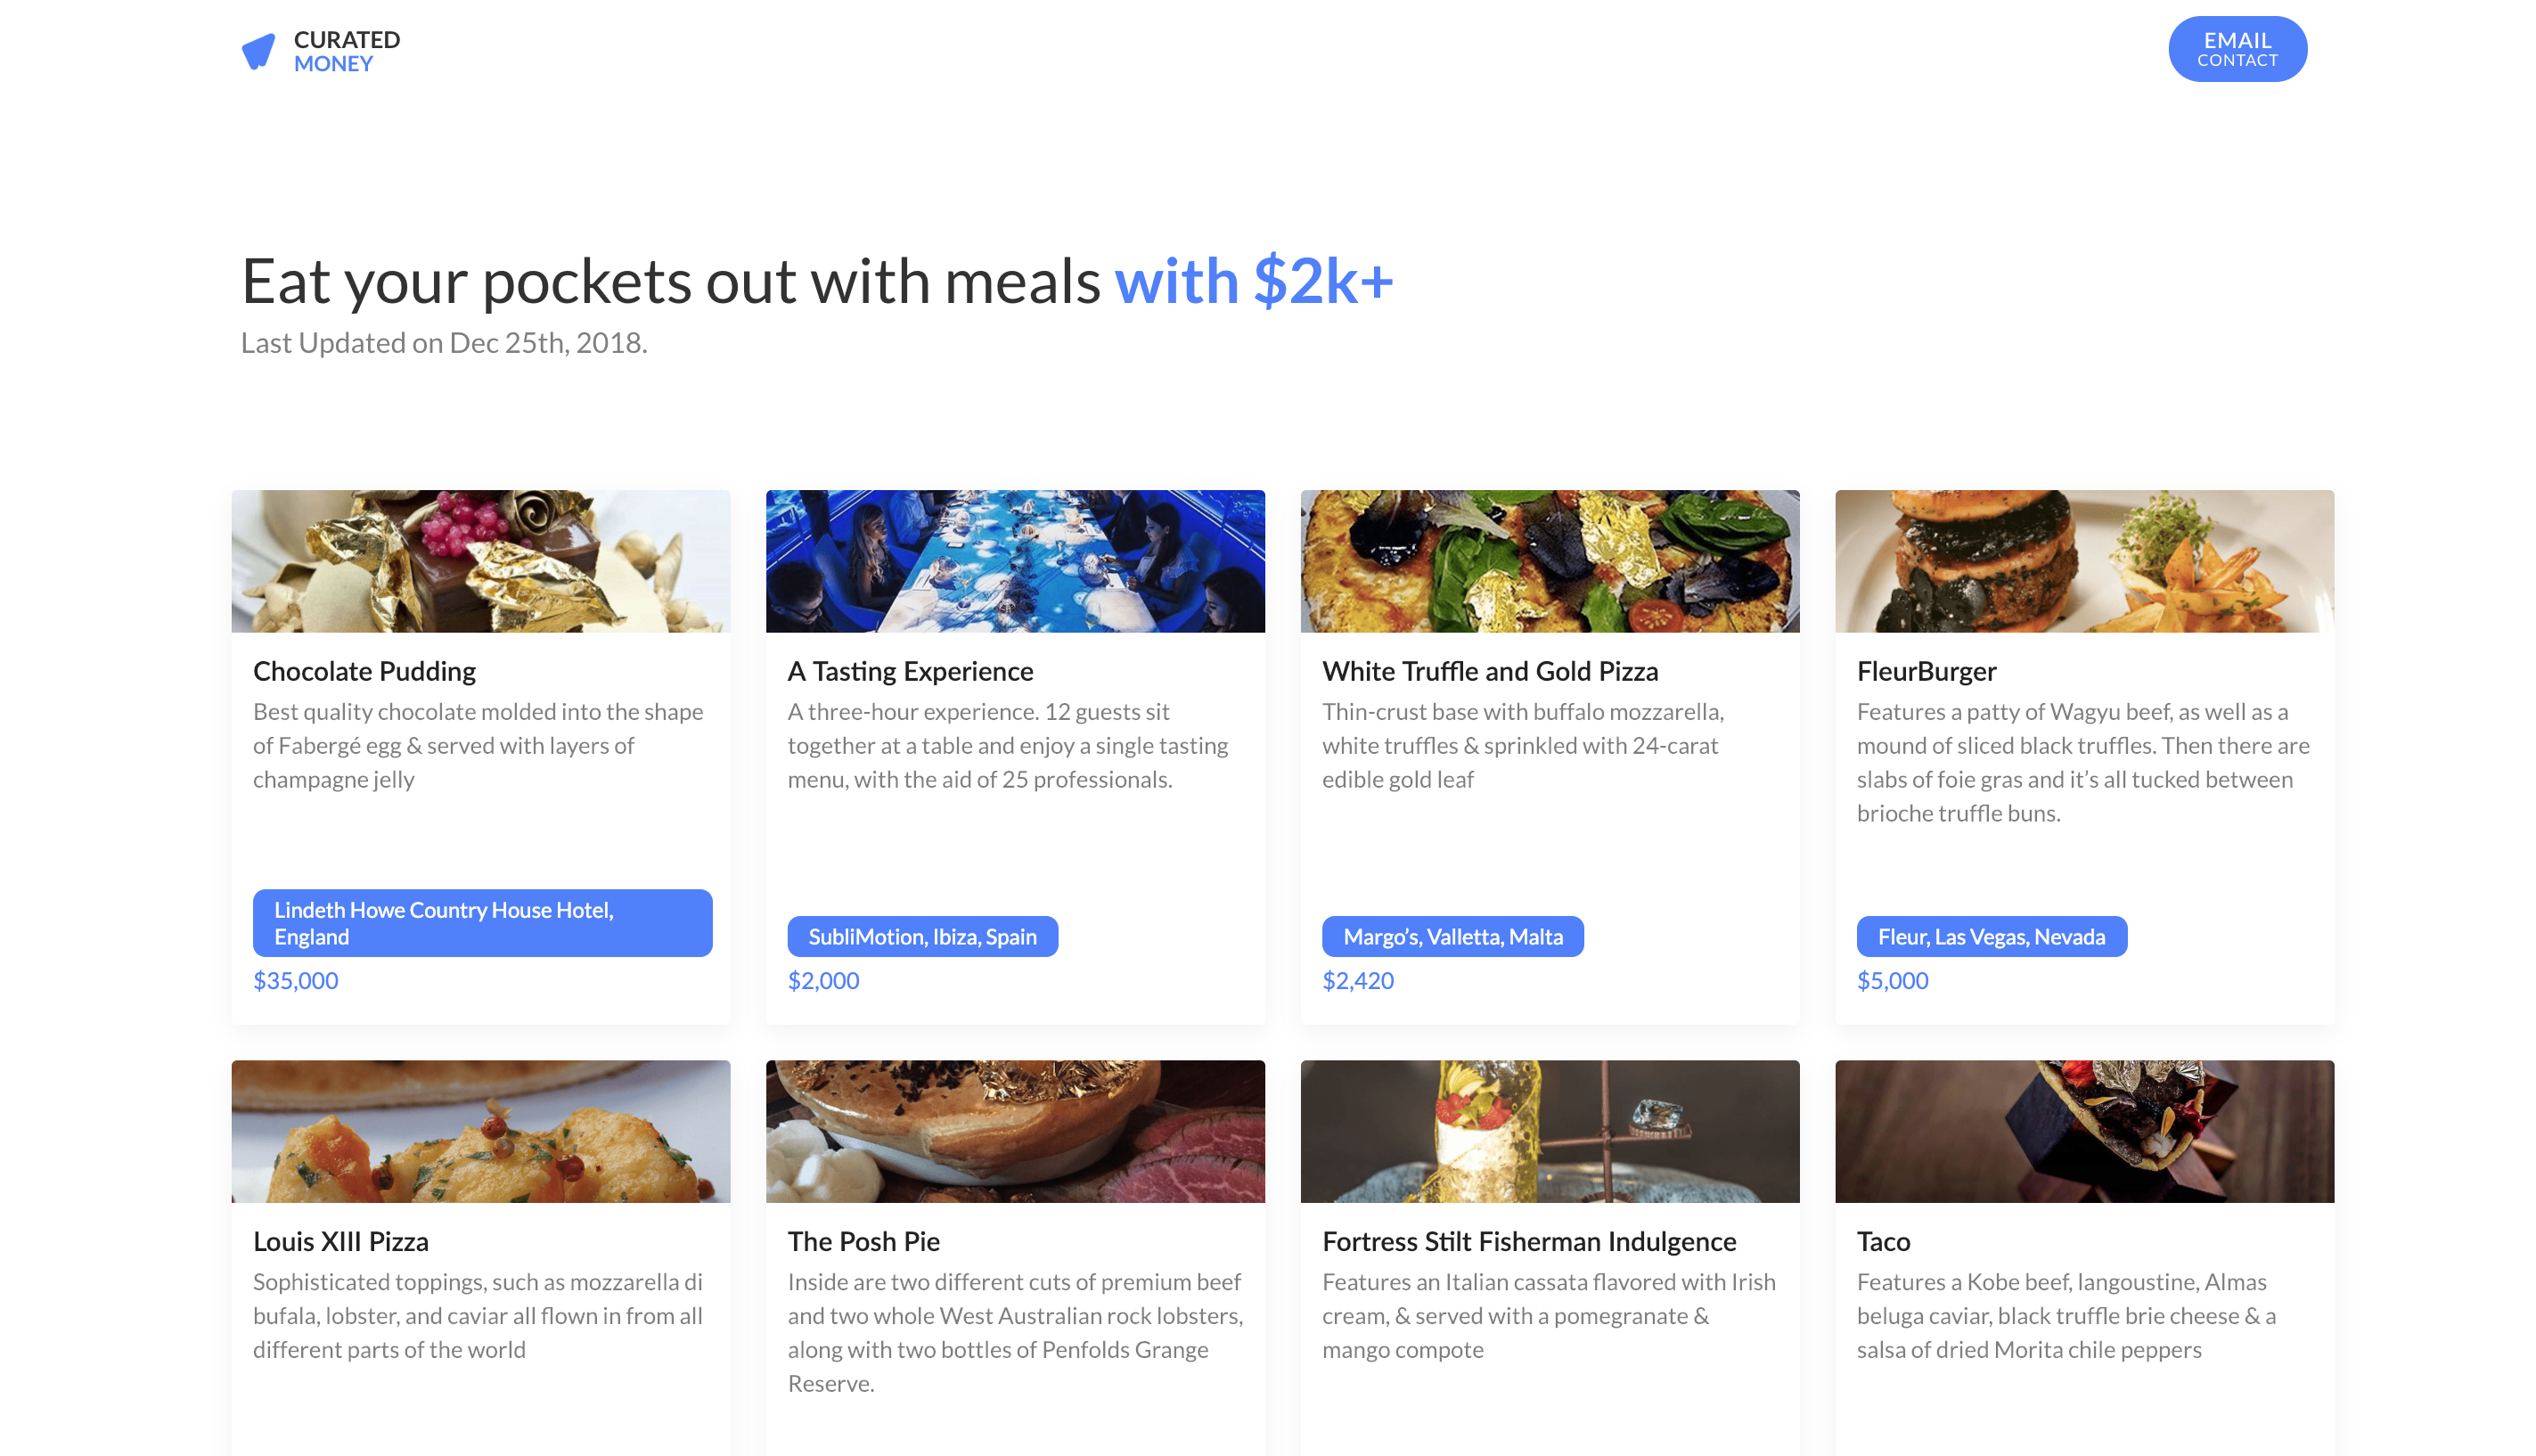Click the Curated Money logo icon
The height and width of the screenshot is (1456, 2536).
259,51
